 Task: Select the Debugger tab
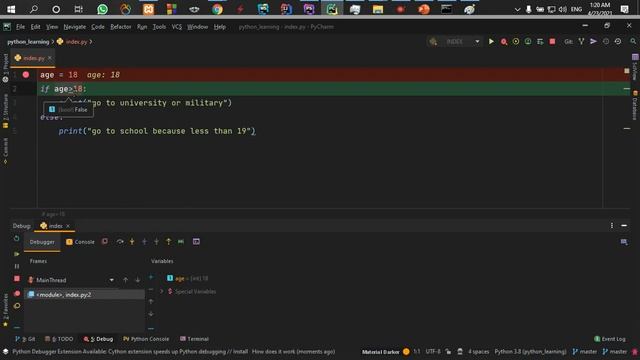coord(42,242)
